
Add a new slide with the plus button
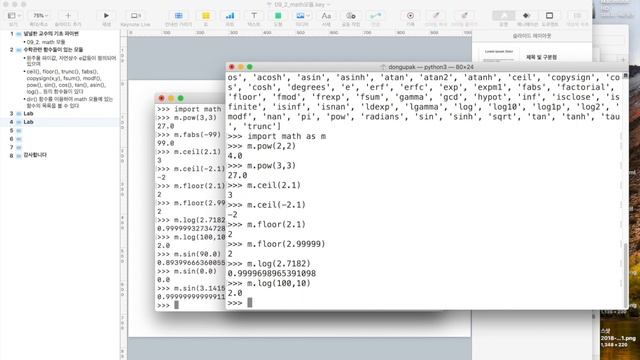pyautogui.click(x=68, y=16)
